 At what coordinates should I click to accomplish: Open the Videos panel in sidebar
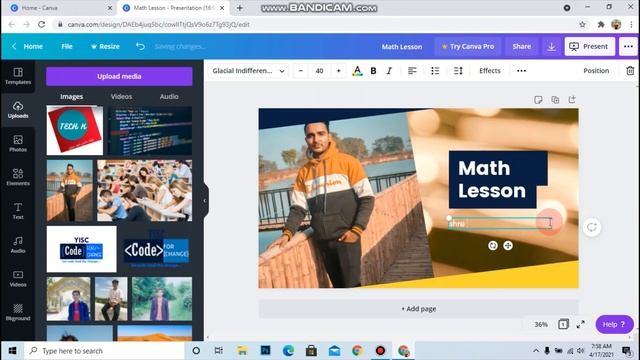coord(18,278)
